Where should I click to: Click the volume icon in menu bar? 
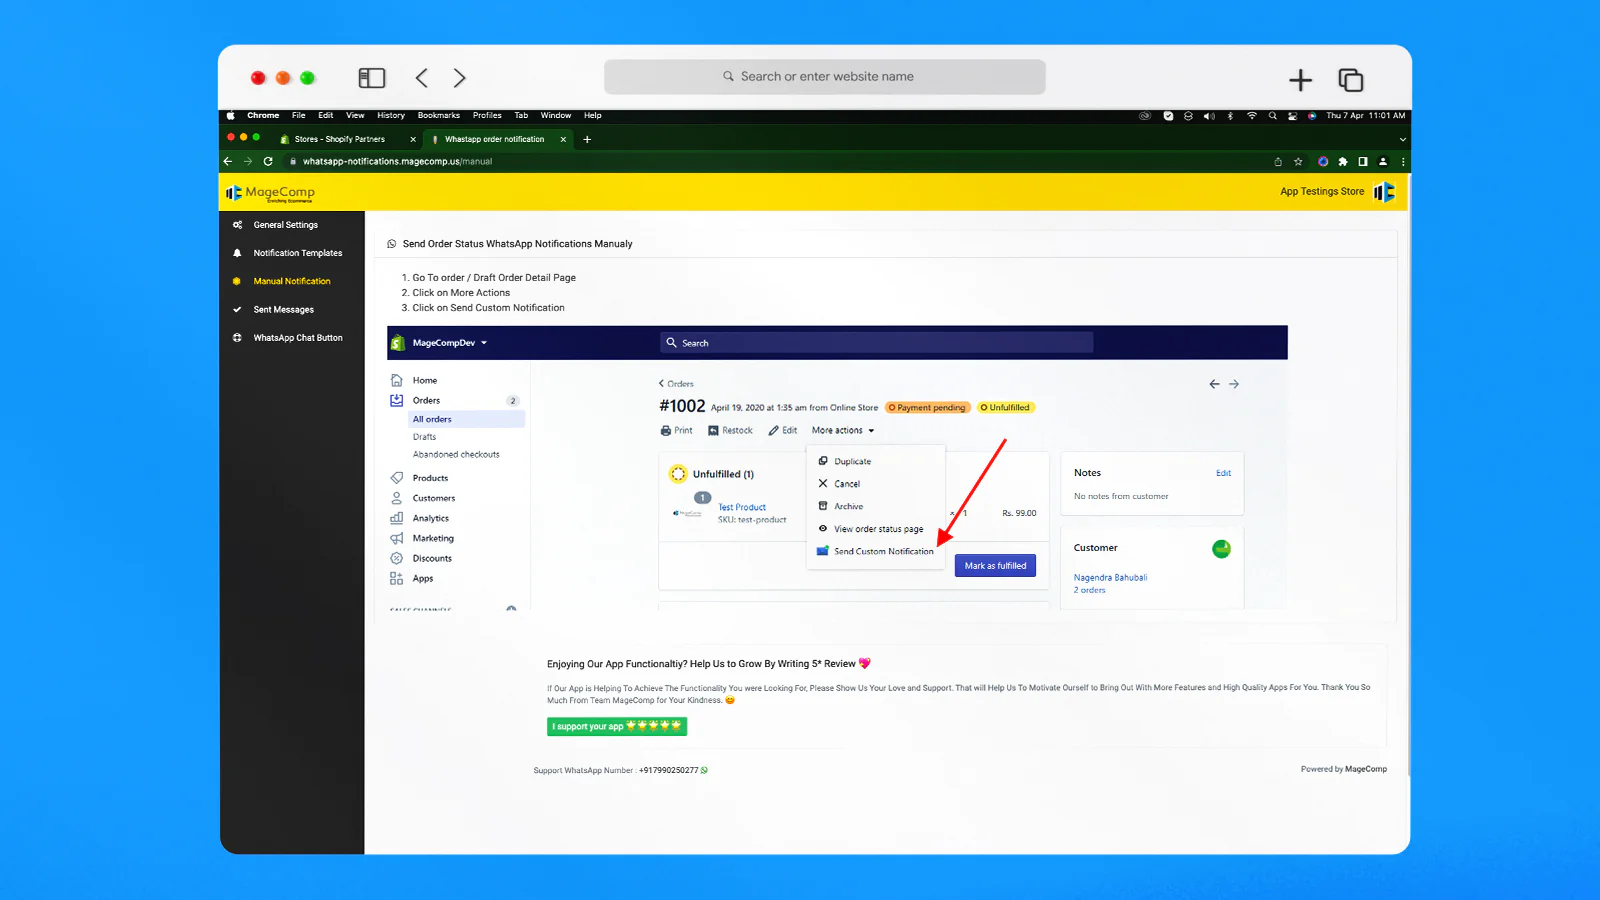point(1209,116)
